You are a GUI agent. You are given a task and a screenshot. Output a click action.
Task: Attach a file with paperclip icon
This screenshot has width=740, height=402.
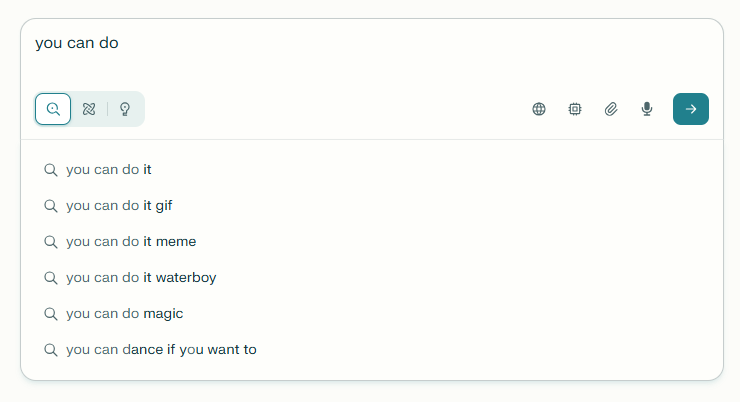tap(611, 109)
